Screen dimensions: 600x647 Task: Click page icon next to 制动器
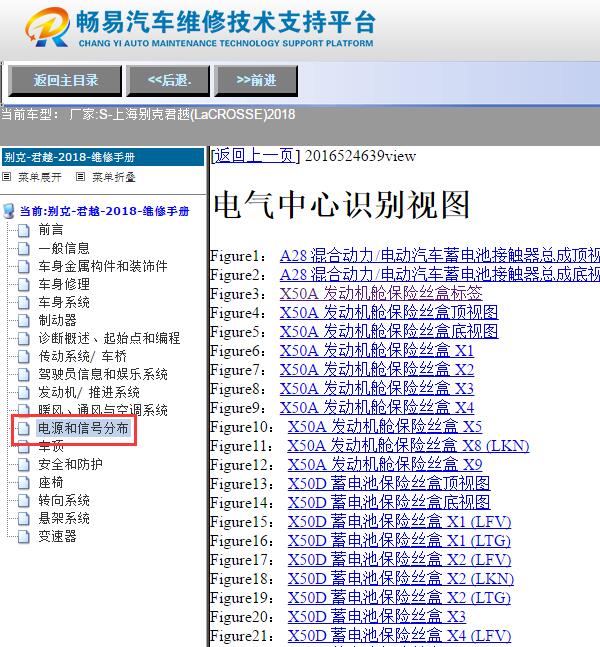point(24,320)
